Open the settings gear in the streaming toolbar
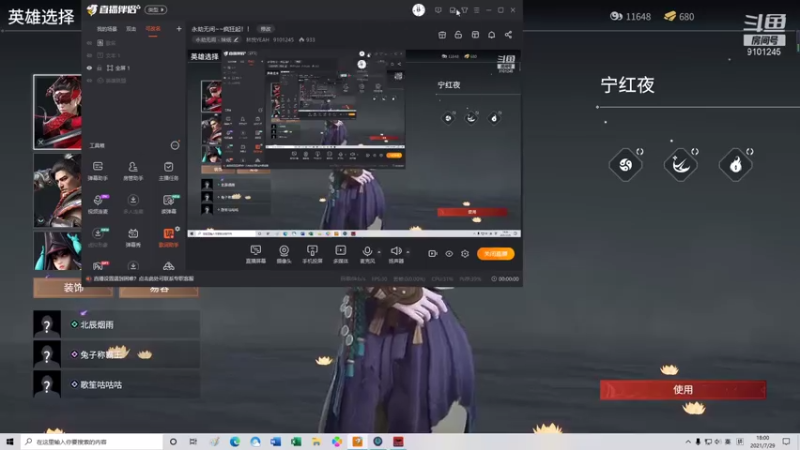Image resolution: width=800 pixels, height=450 pixels. click(465, 254)
